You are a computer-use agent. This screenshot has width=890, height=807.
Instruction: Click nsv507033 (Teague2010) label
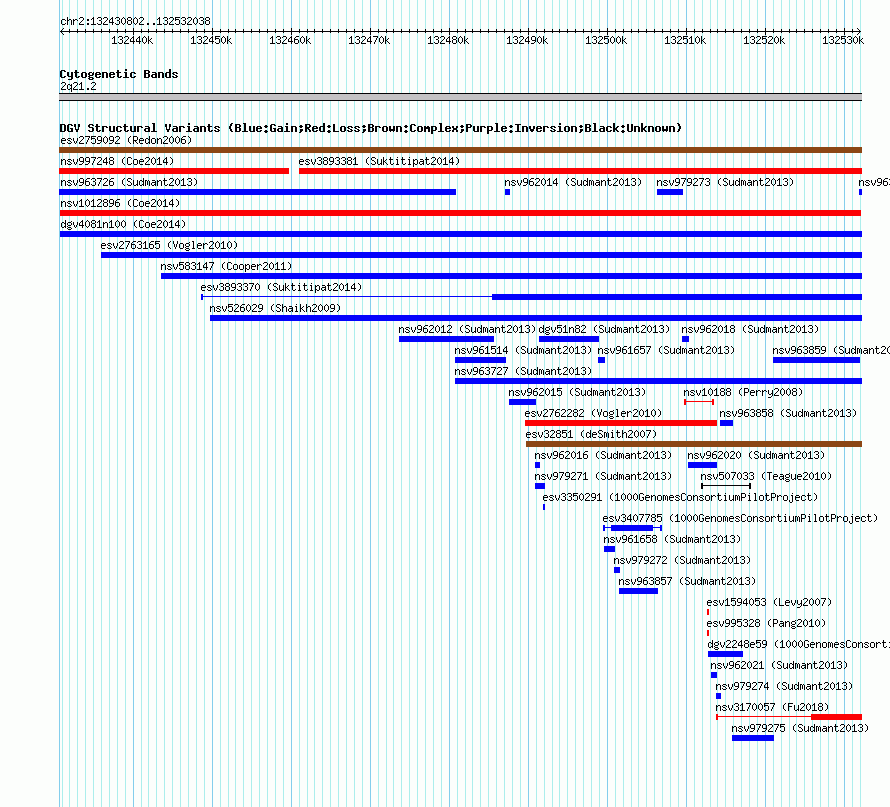(x=766, y=476)
